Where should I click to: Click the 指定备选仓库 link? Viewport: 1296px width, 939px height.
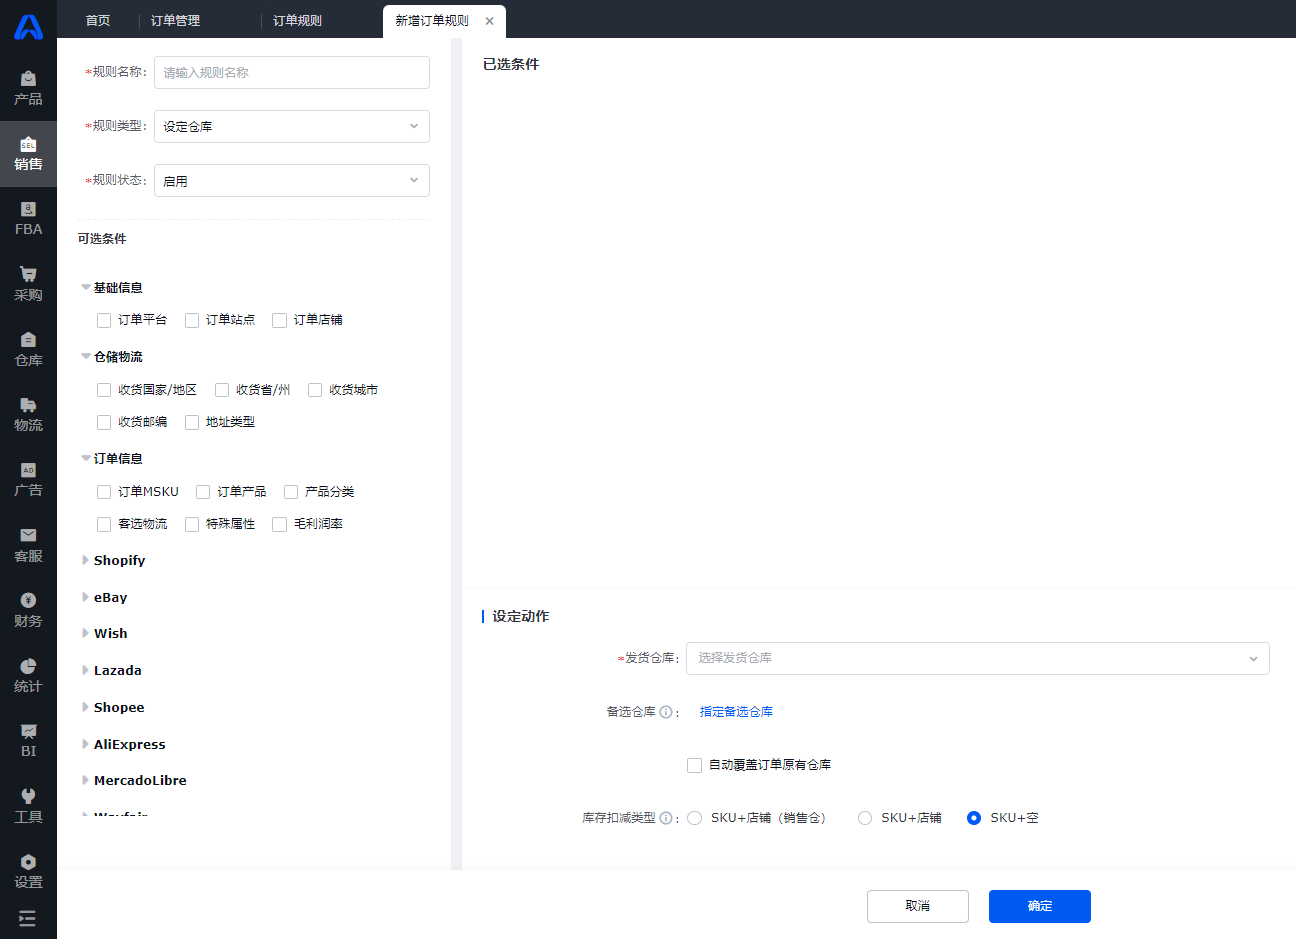[x=736, y=712]
